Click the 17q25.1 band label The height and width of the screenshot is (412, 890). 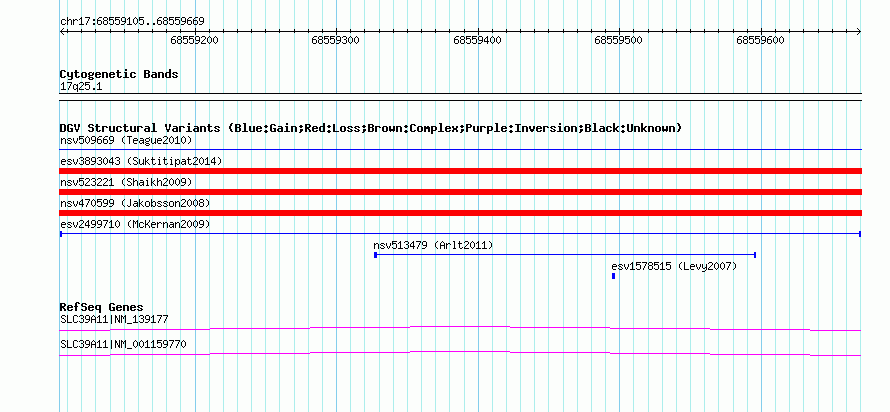click(81, 87)
